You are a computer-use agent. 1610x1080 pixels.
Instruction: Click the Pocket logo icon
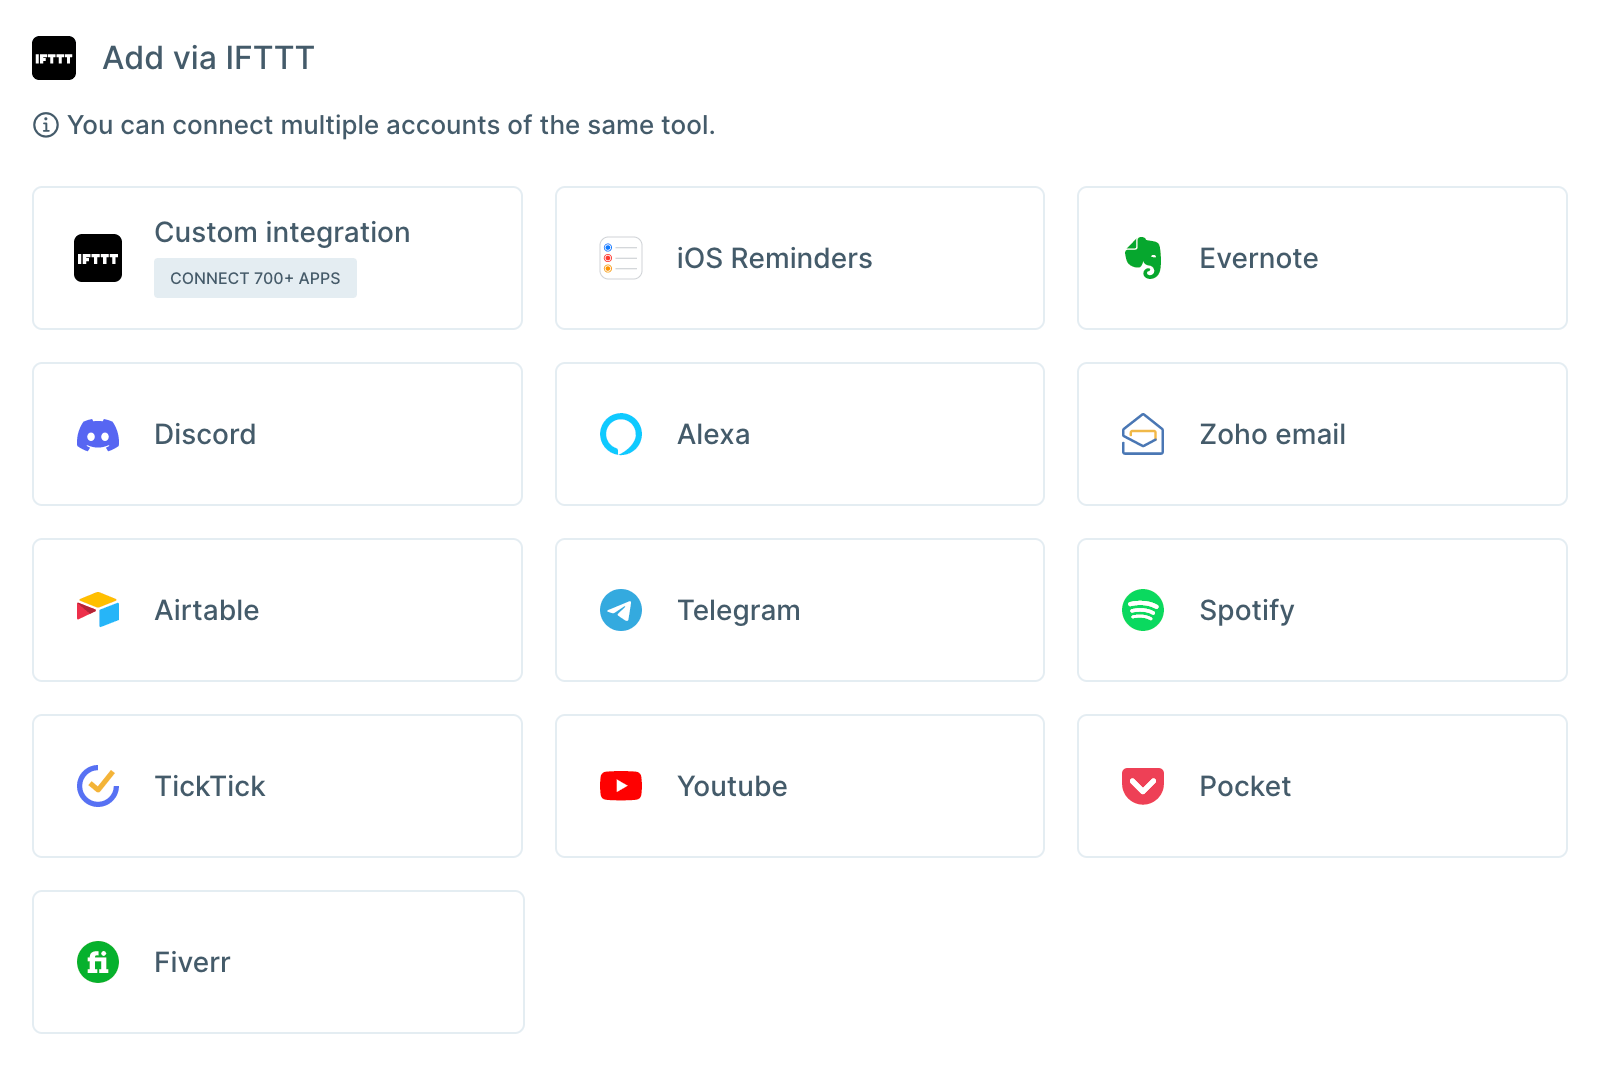click(x=1143, y=786)
